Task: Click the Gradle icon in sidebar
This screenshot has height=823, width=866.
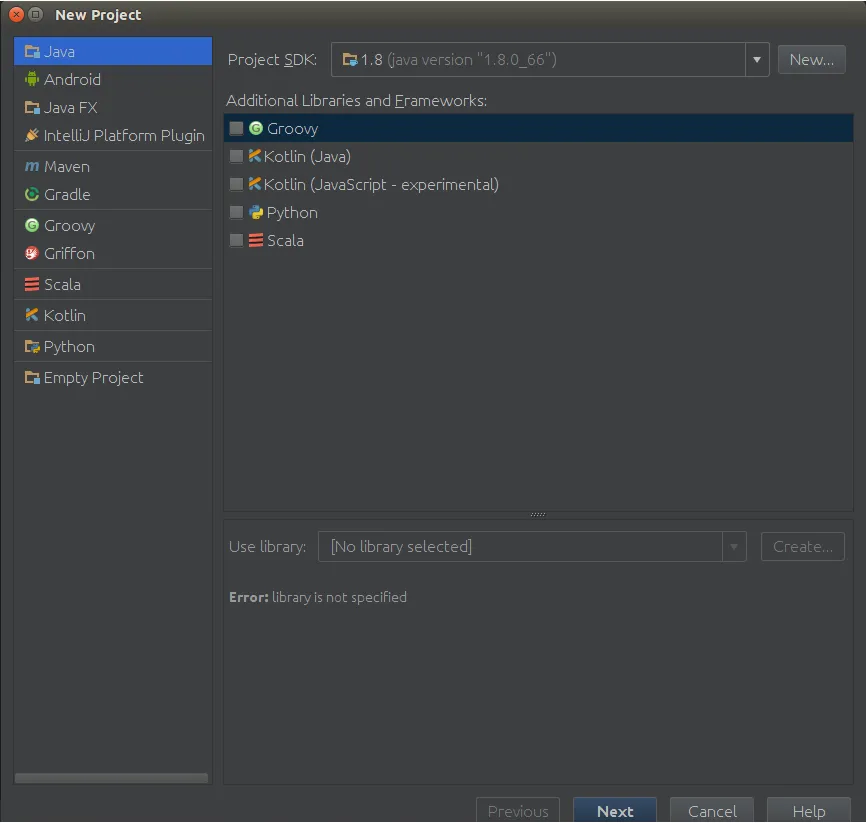Action: click(x=32, y=194)
